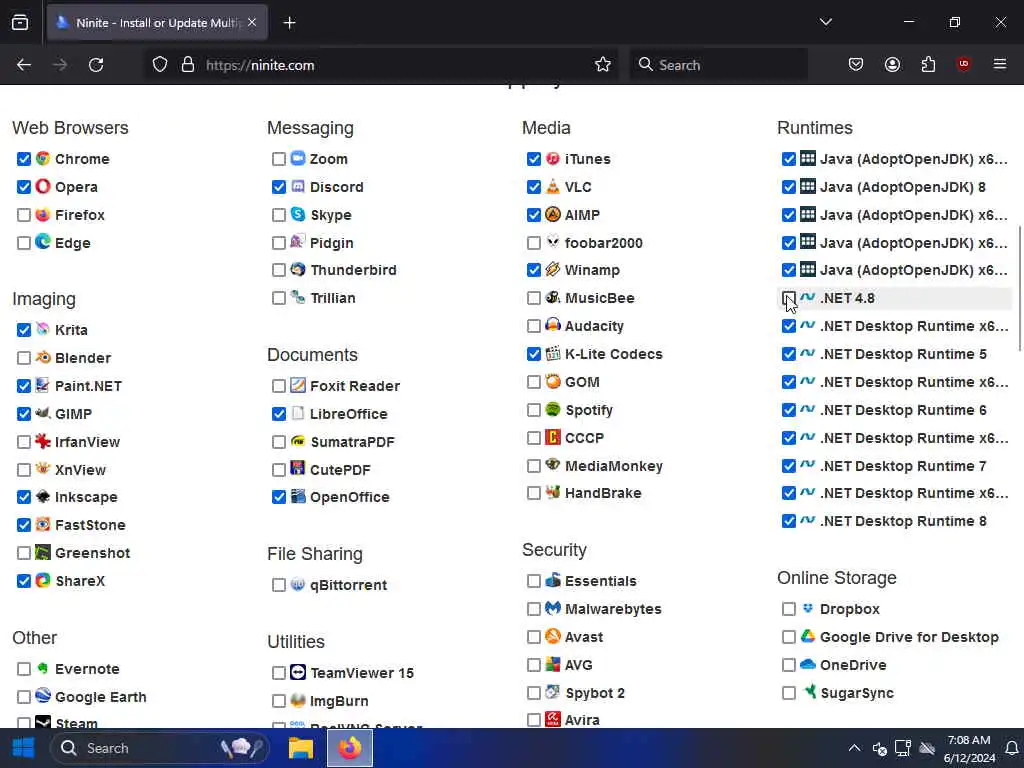Open a new browser tab
1024x768 pixels.
[x=289, y=23]
